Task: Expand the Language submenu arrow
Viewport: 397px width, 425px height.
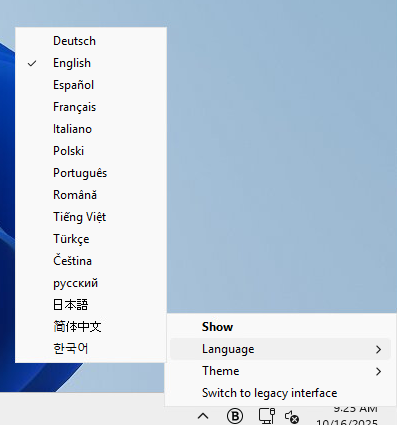Action: tap(378, 349)
